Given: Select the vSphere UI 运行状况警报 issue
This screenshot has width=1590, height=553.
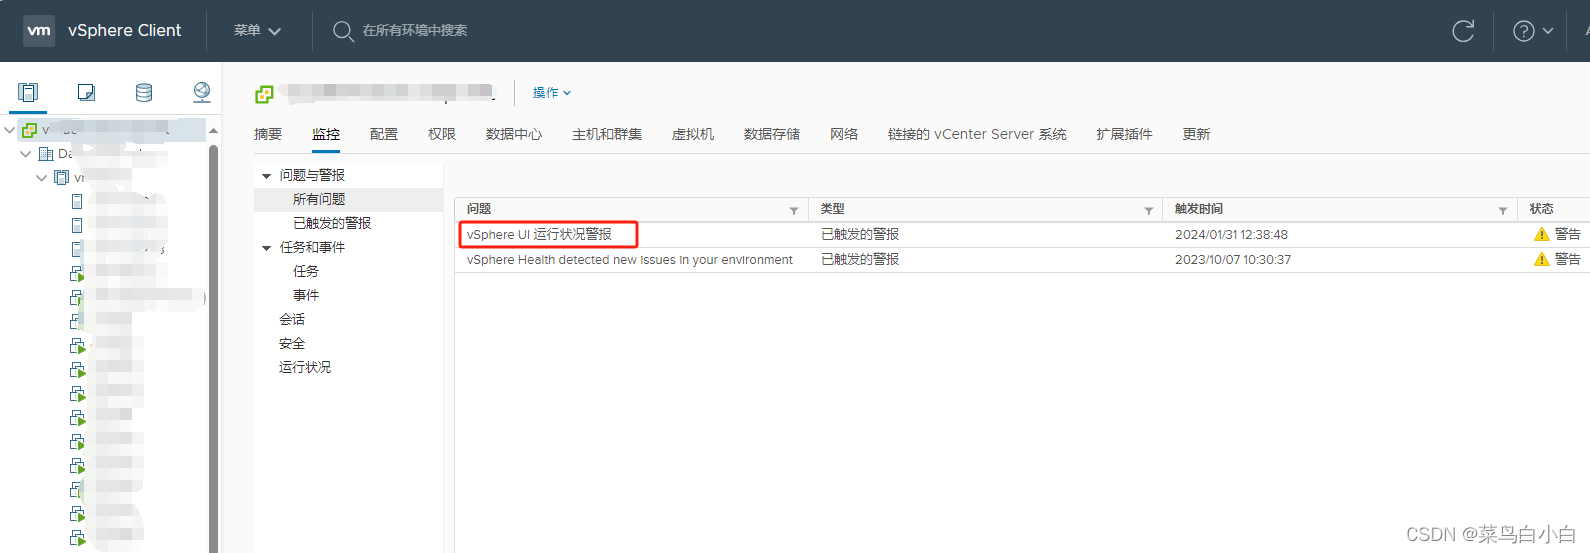Looking at the screenshot, I should 539,234.
